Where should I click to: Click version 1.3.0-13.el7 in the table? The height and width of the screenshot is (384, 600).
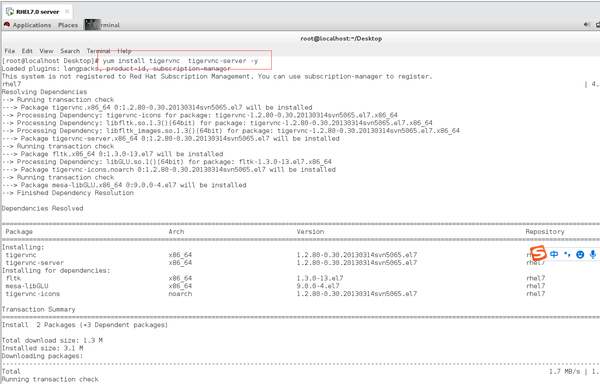pyautogui.click(x=320, y=278)
